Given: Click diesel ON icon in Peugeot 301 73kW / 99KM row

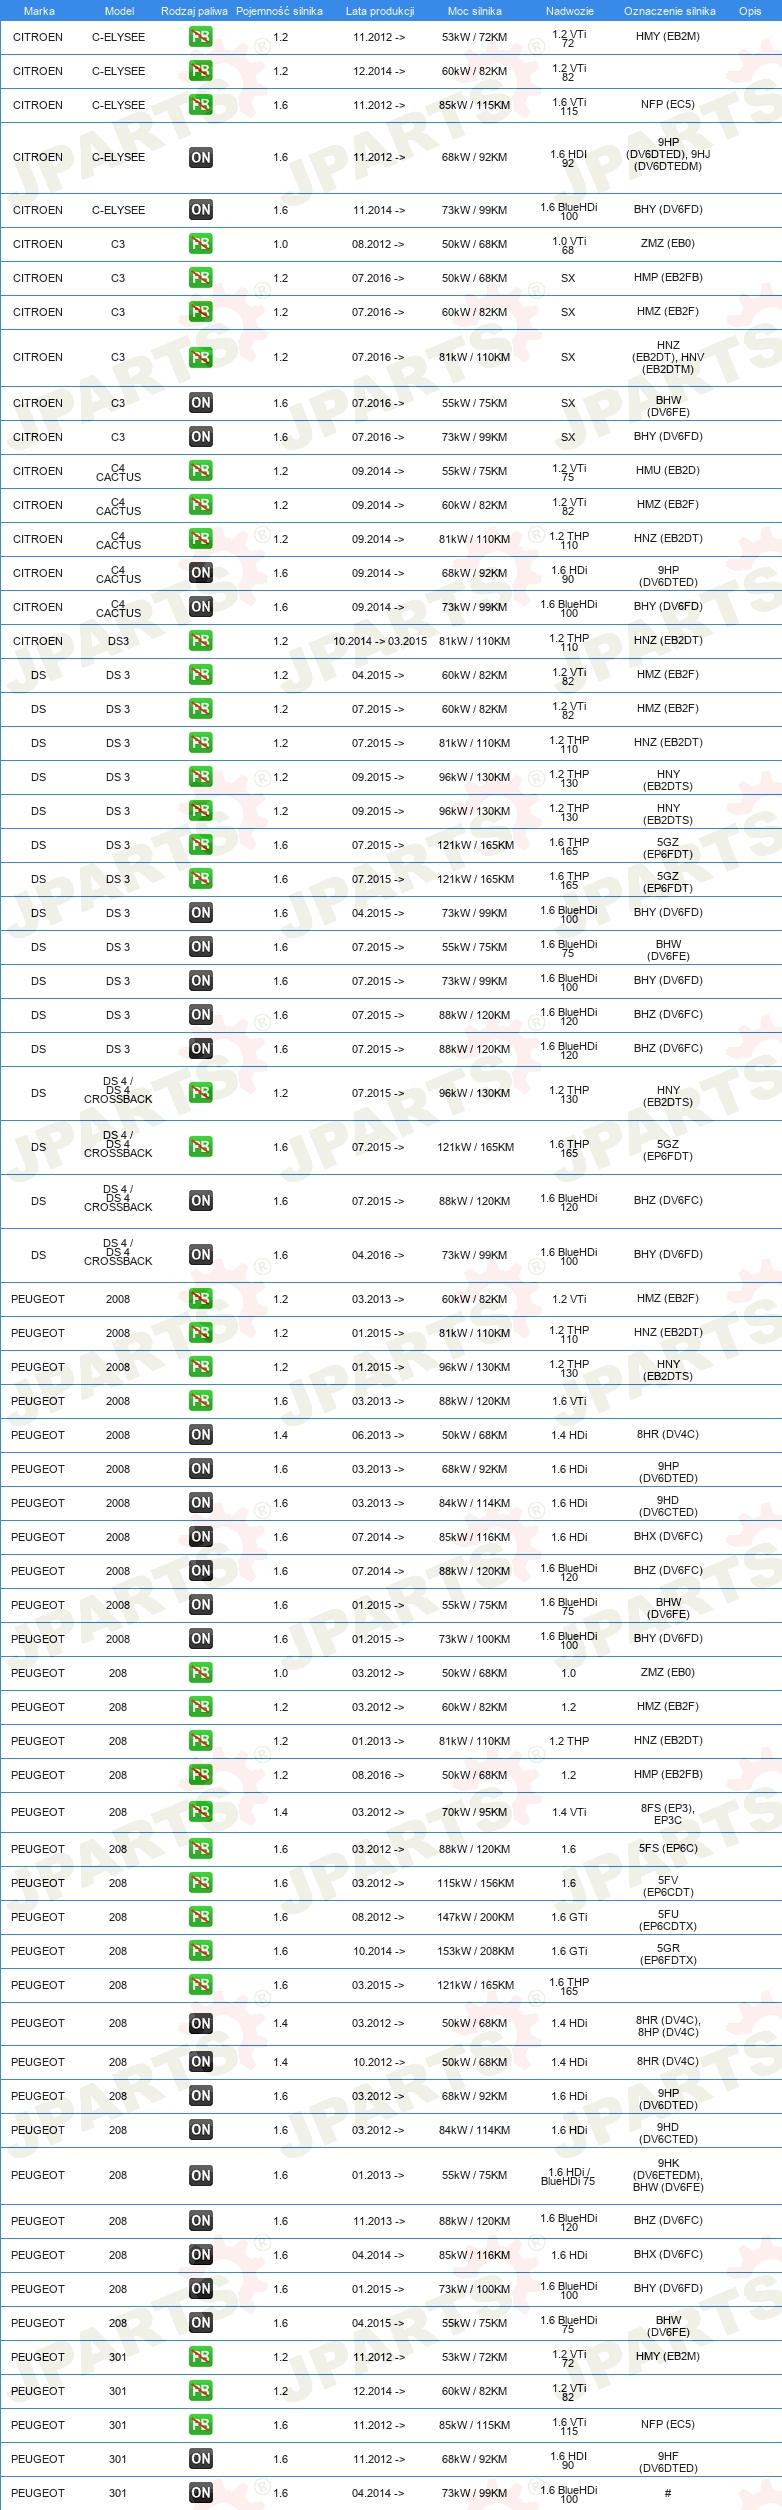Looking at the screenshot, I should [x=201, y=2493].
